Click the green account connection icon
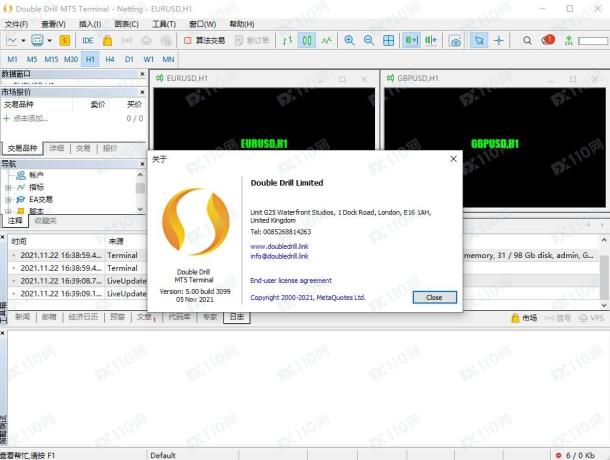This screenshot has height=460, width=610. pyautogui.click(x=568, y=40)
